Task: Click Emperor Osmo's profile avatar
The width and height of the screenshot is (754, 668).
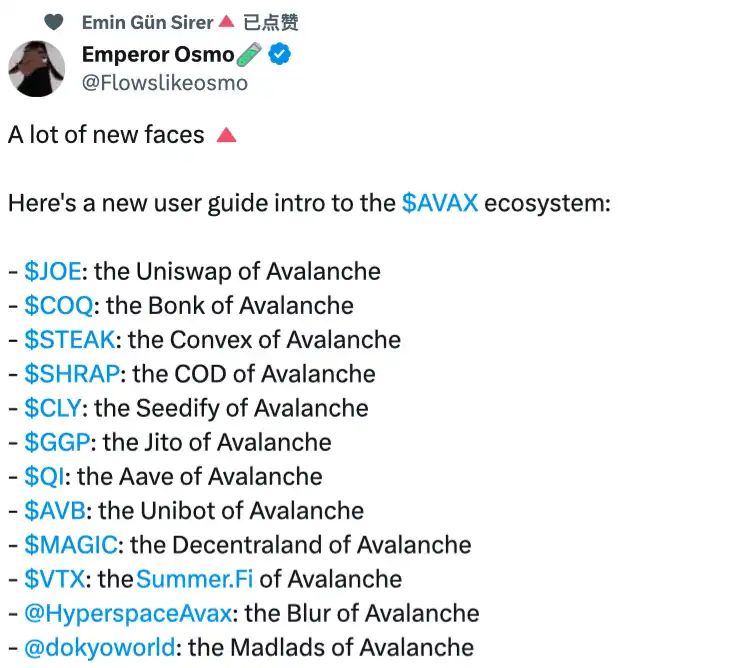Action: tap(37, 70)
